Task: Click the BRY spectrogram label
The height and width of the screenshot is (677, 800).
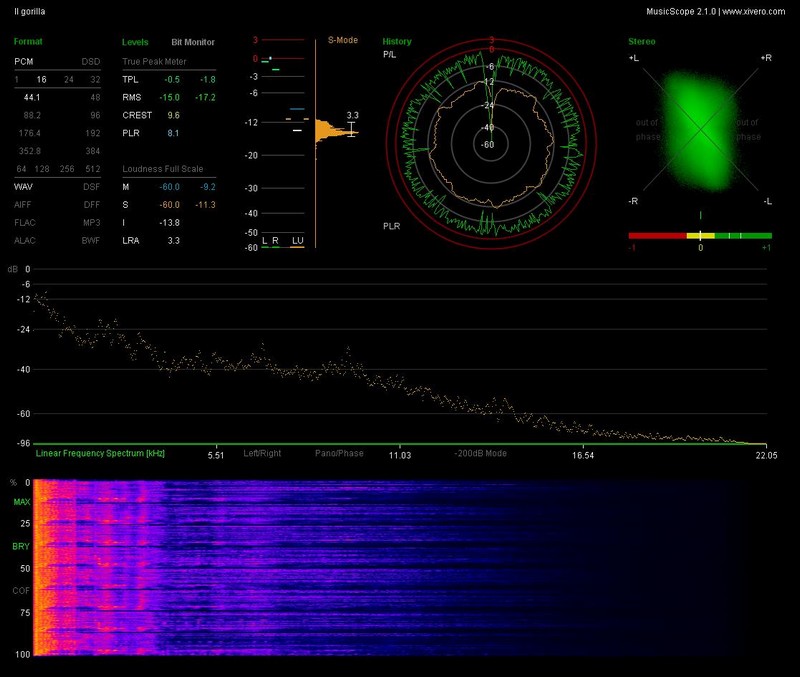Action: pyautogui.click(x=21, y=546)
